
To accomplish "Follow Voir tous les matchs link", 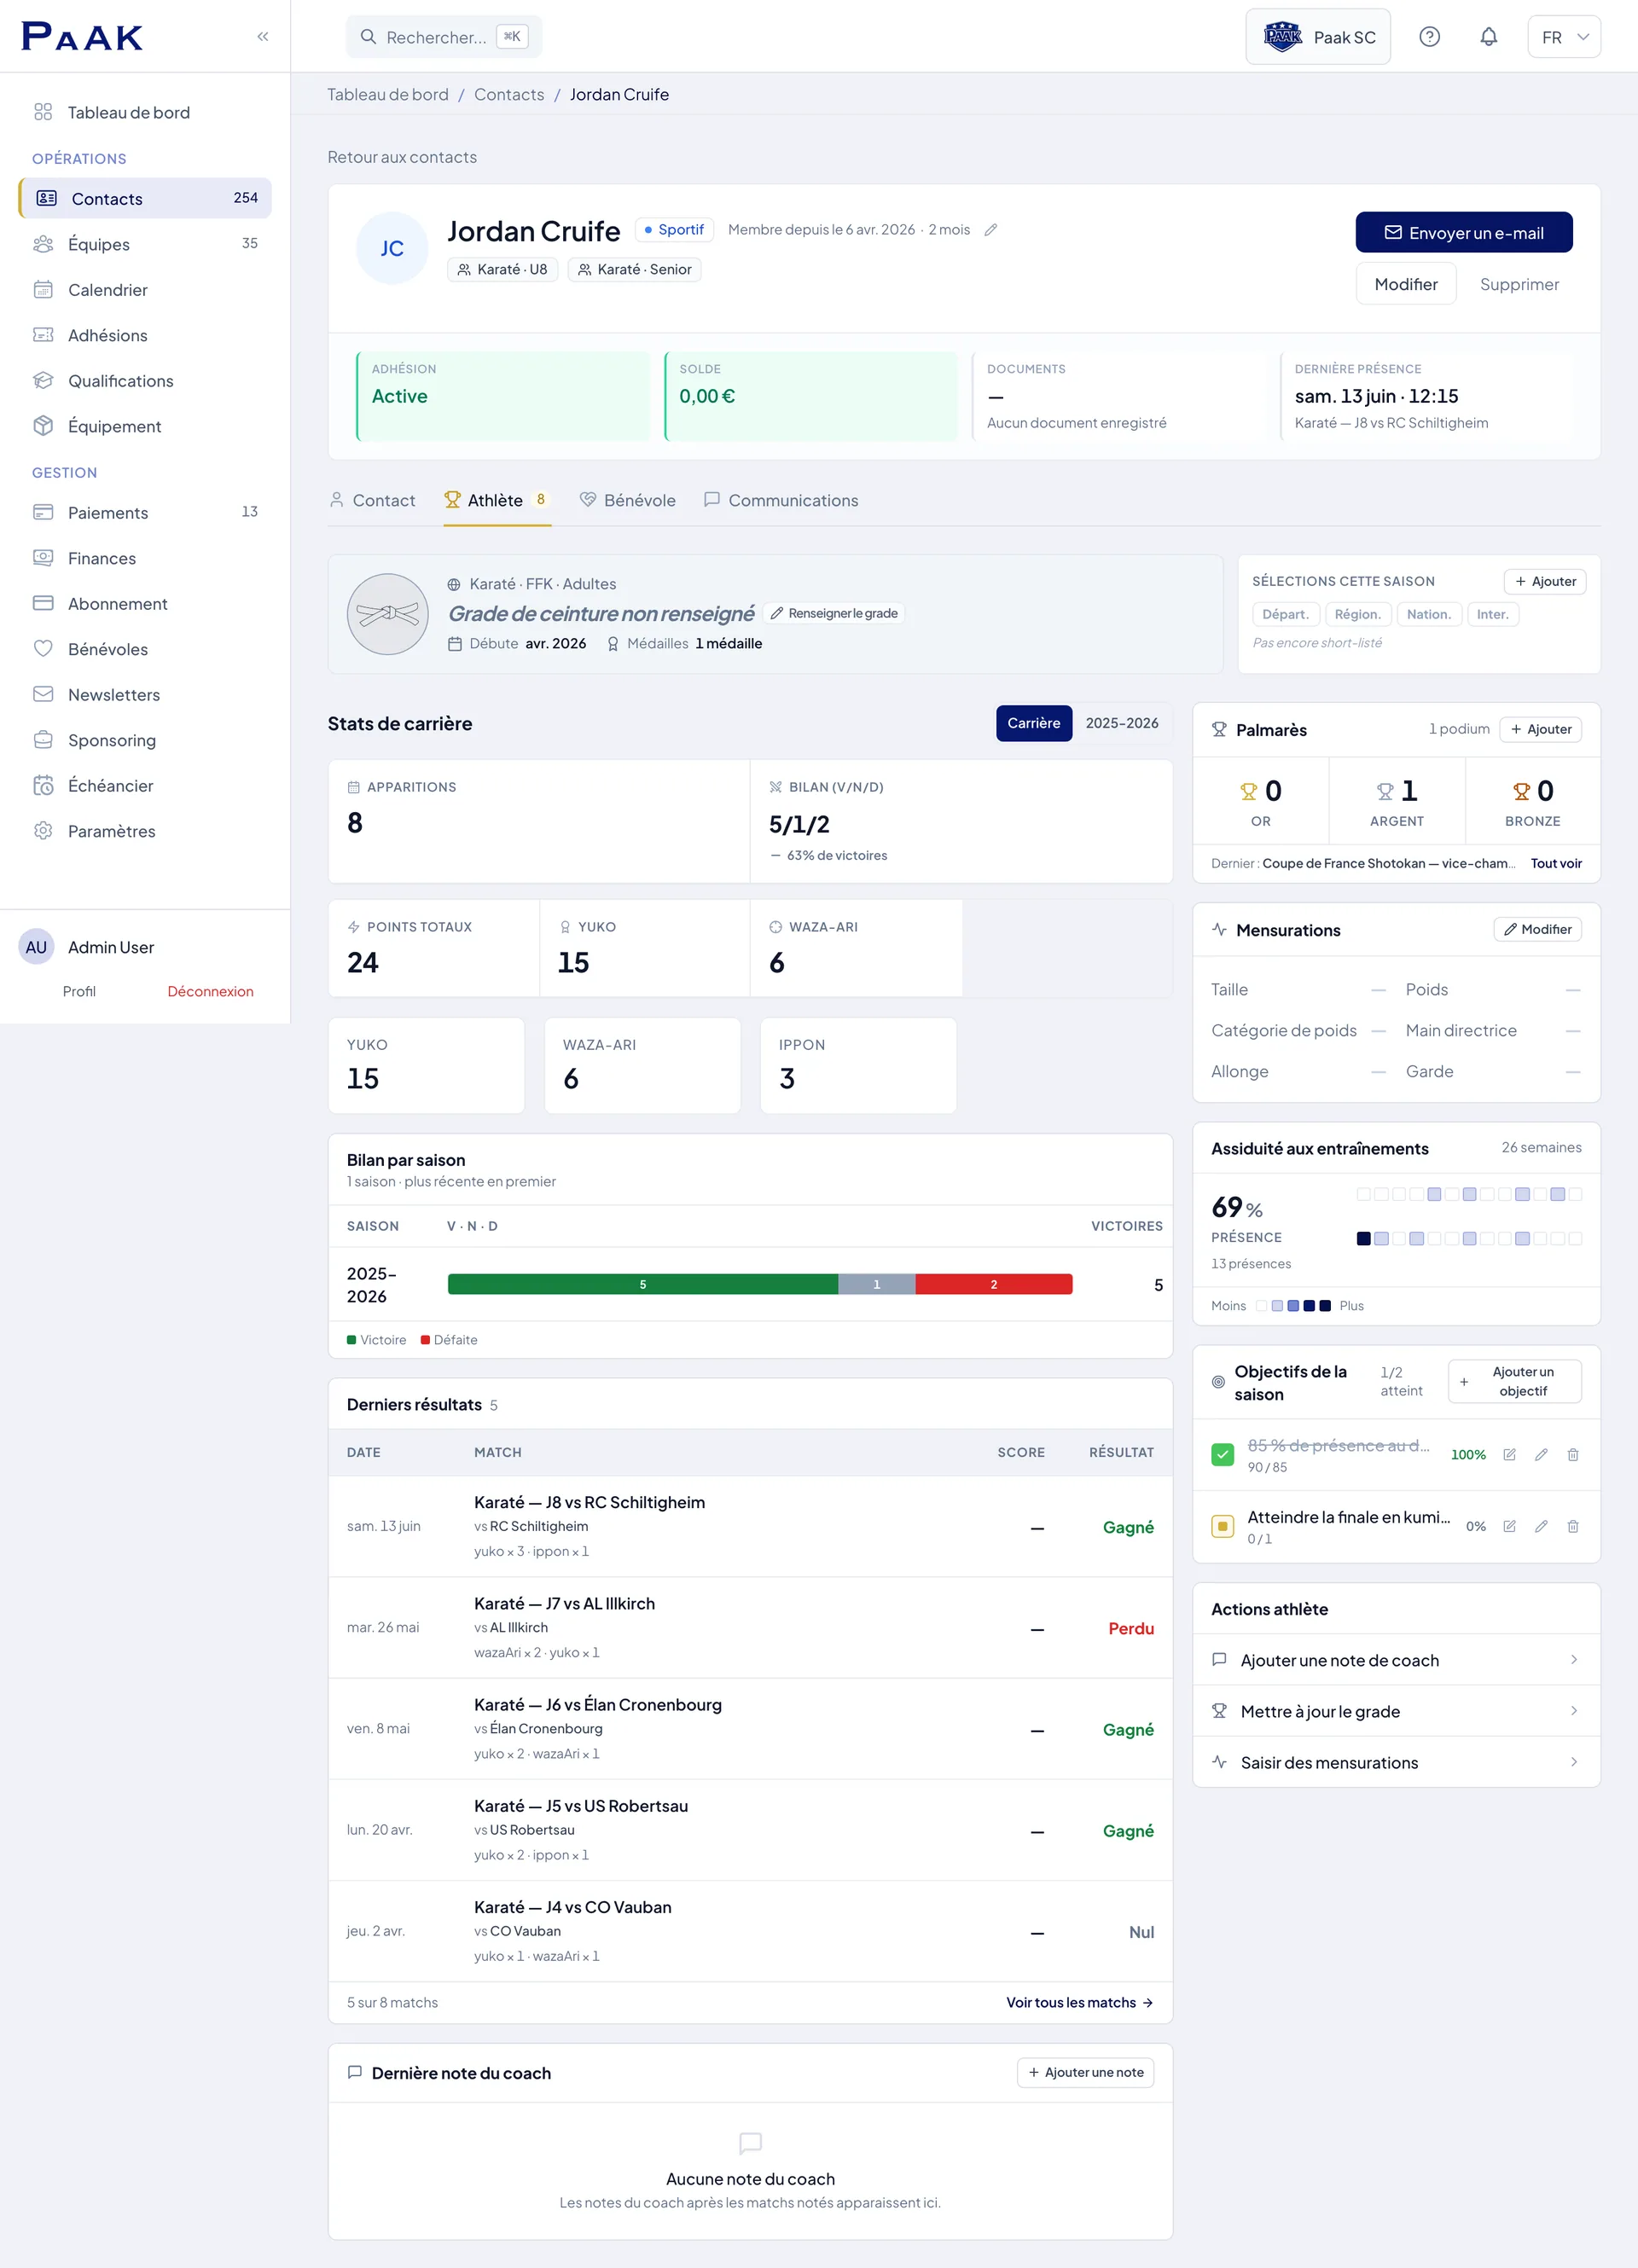I will tap(1079, 2002).
